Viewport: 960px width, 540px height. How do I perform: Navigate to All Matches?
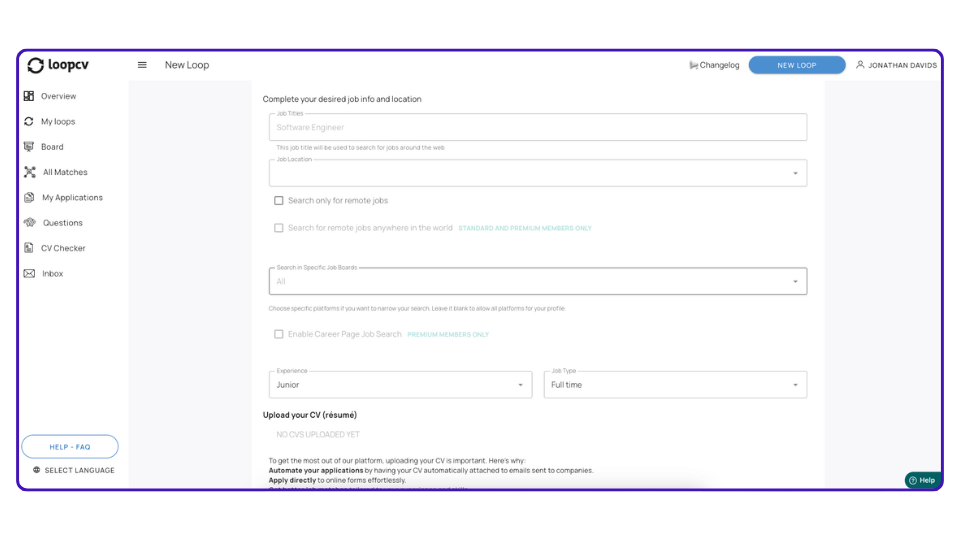pyautogui.click(x=65, y=172)
